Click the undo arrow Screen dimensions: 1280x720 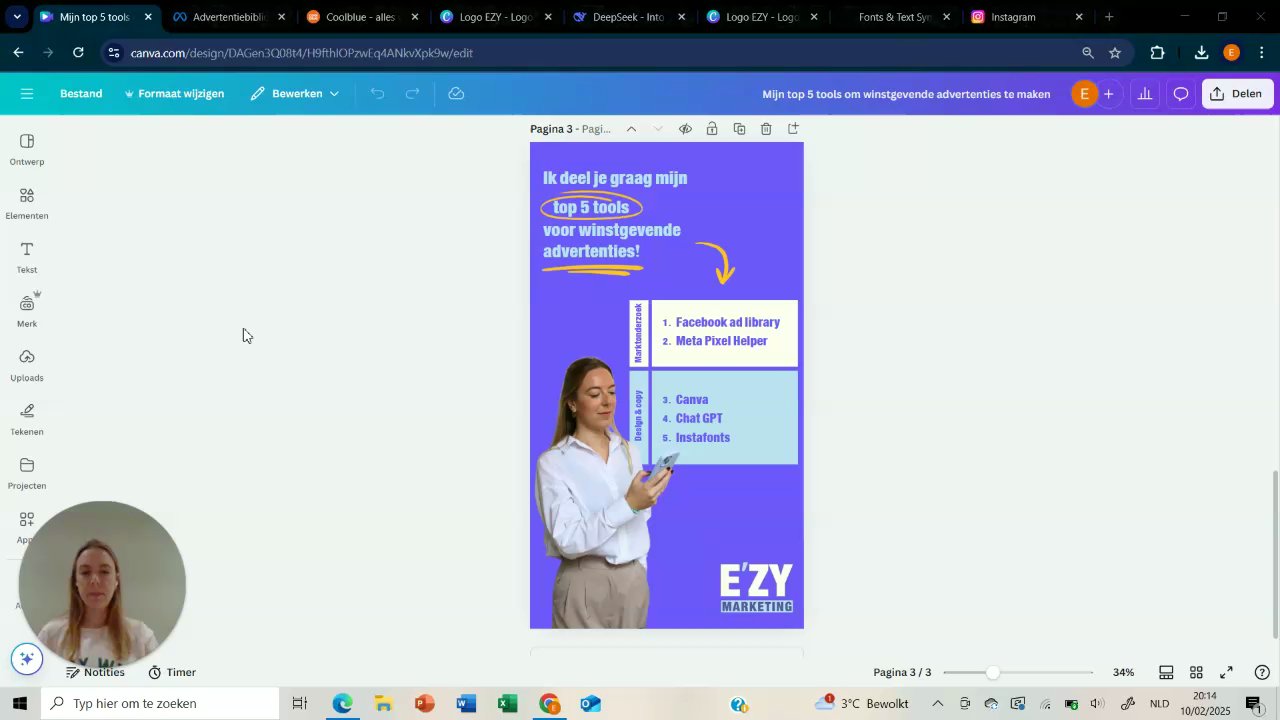click(x=377, y=94)
